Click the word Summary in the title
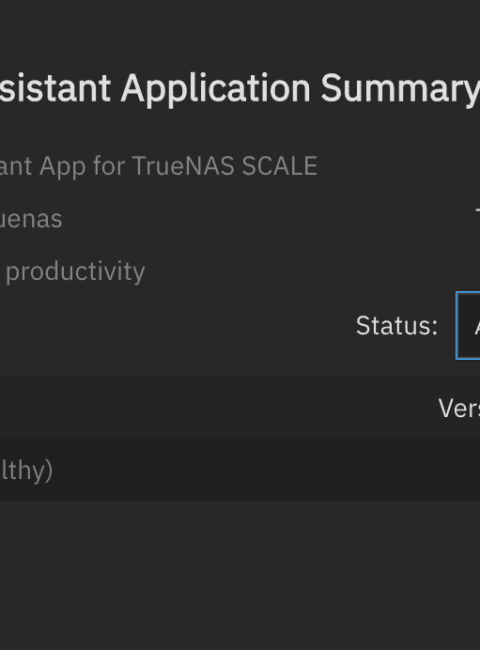The image size is (480, 650). [x=400, y=89]
